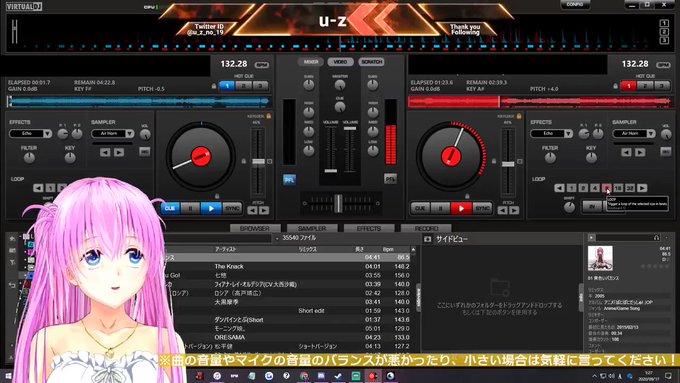Open right deck Echo effect dropdown
This screenshot has width=680, height=383.
[x=569, y=134]
